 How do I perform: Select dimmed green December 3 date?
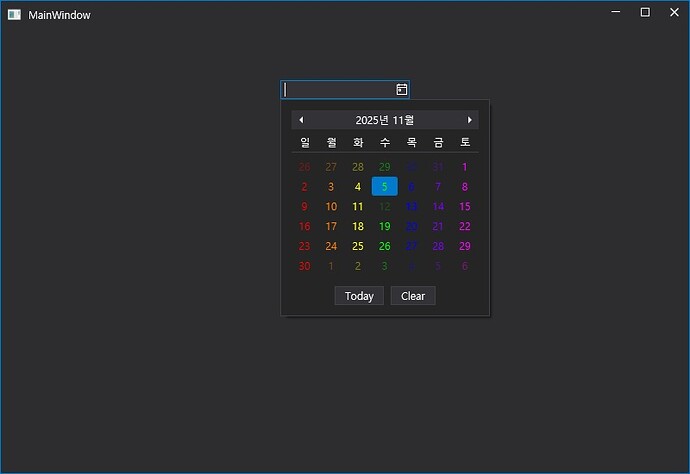click(385, 266)
